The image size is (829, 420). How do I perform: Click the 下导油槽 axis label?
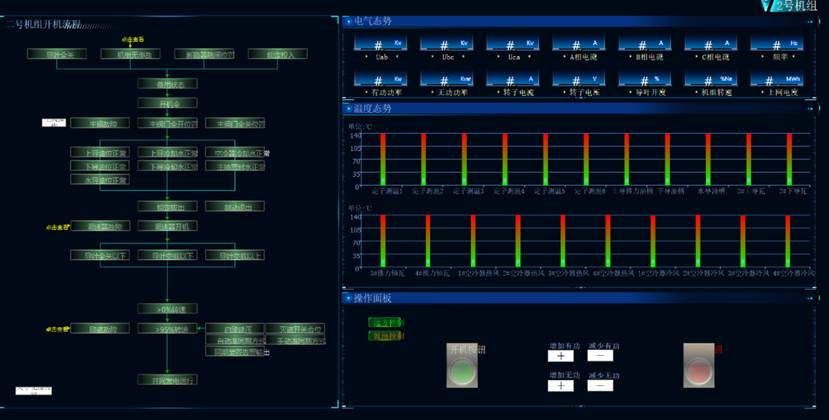coord(670,191)
